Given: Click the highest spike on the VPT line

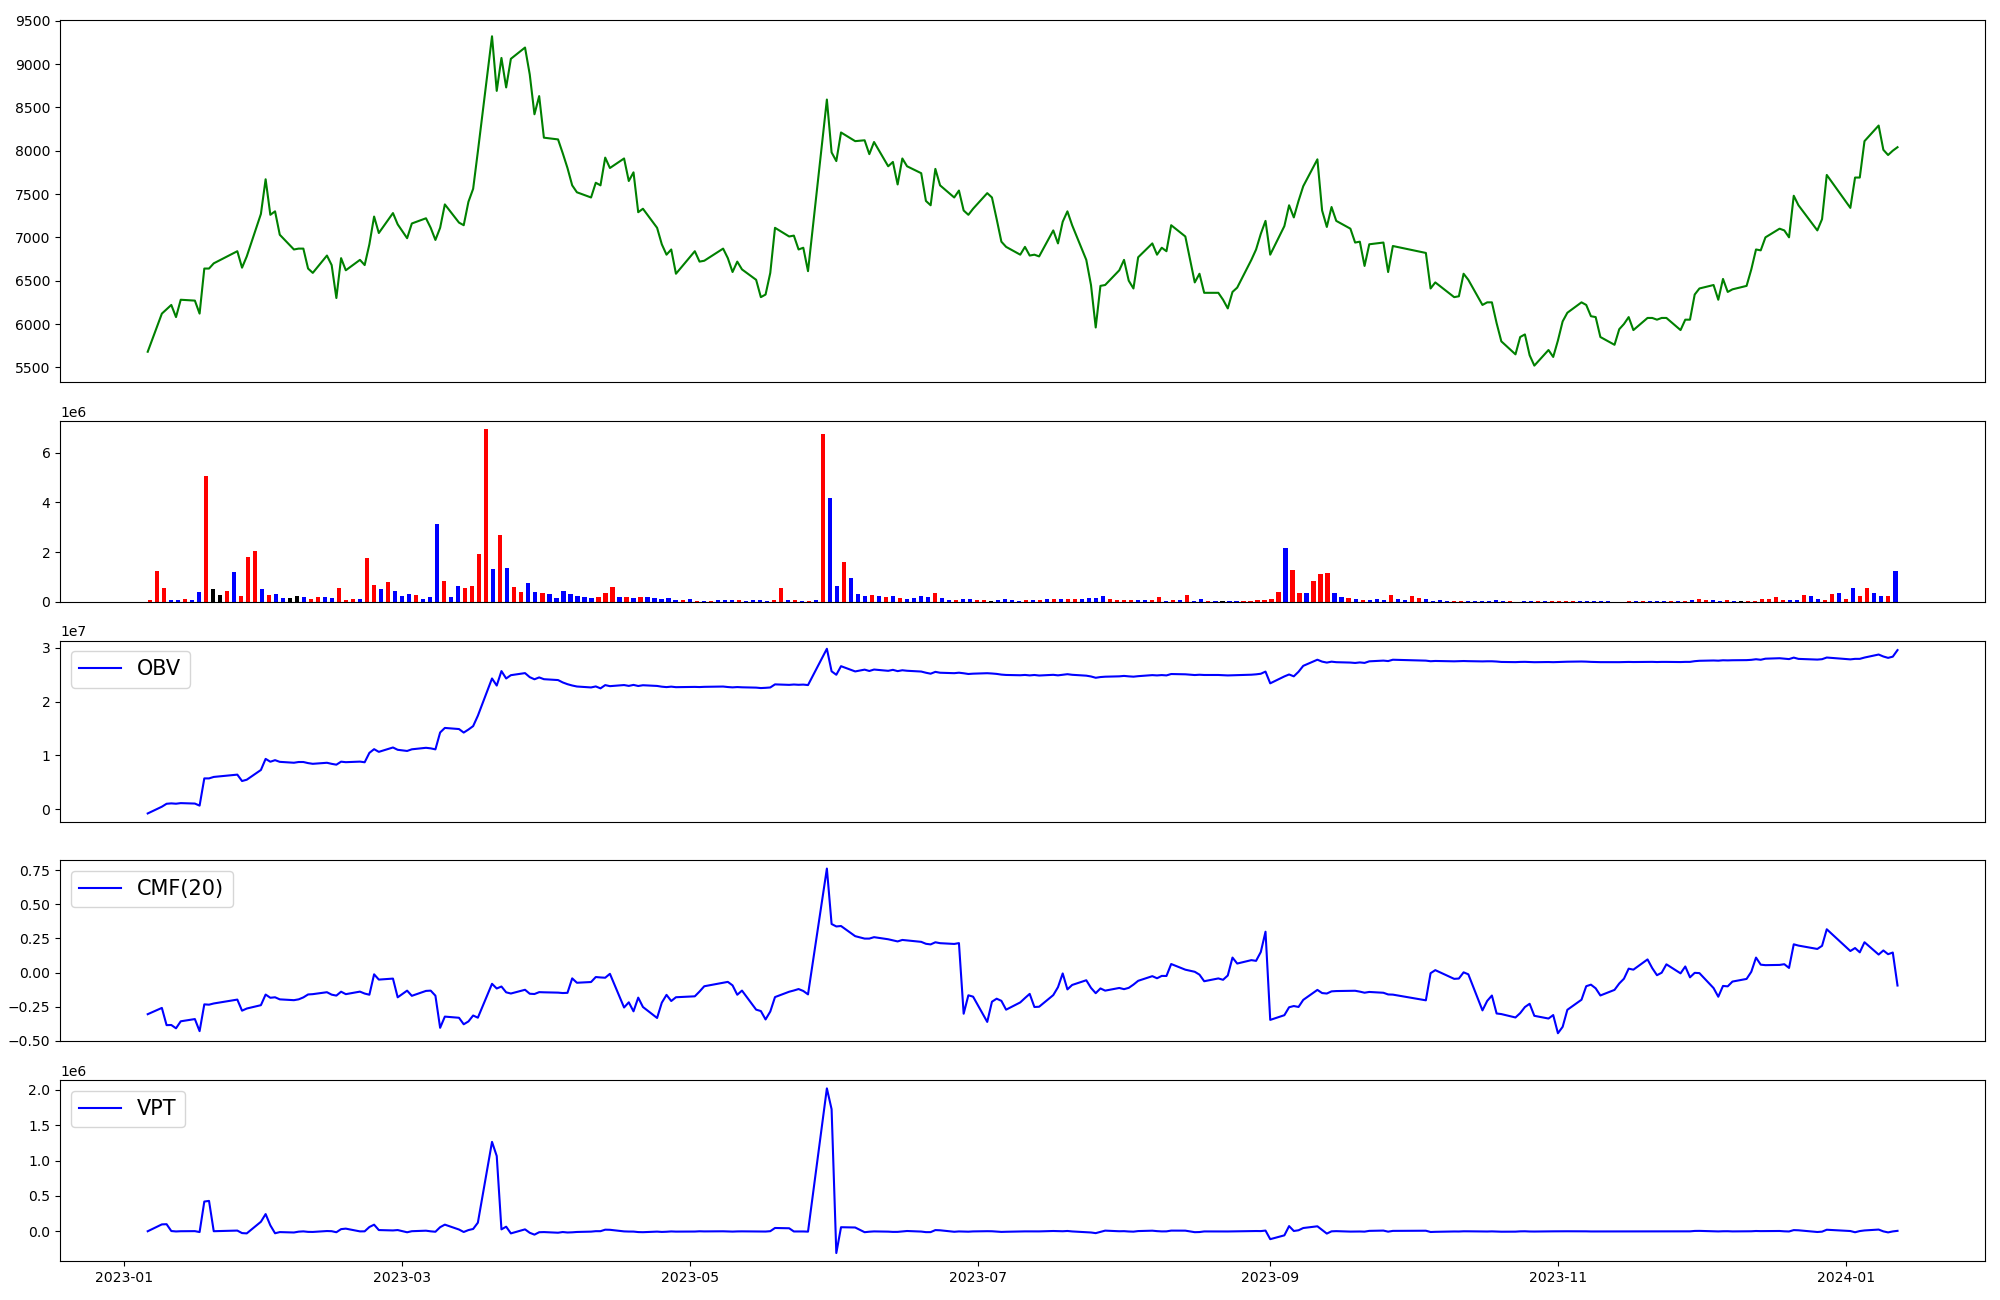Looking at the screenshot, I should coord(826,1090).
